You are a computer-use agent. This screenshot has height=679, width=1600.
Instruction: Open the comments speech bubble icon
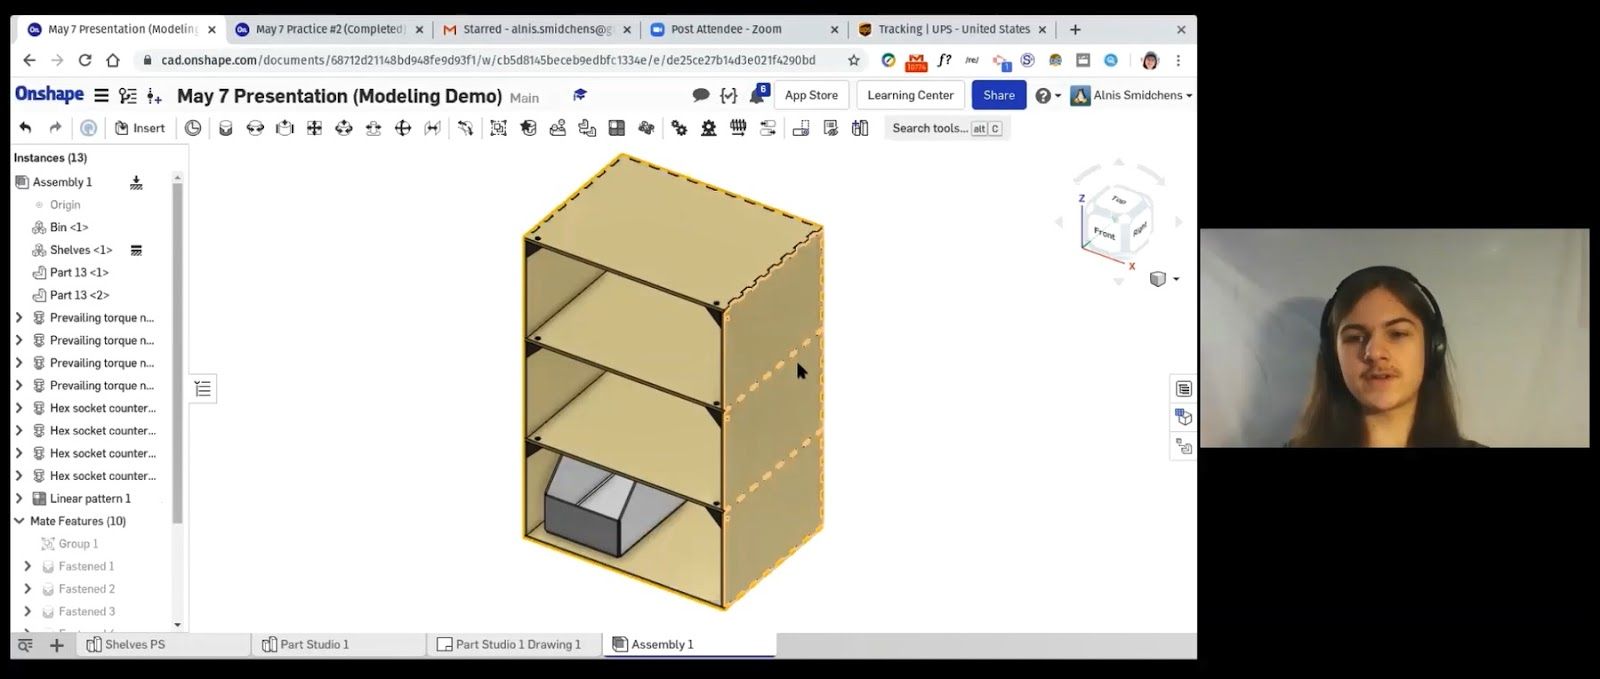[x=700, y=96]
